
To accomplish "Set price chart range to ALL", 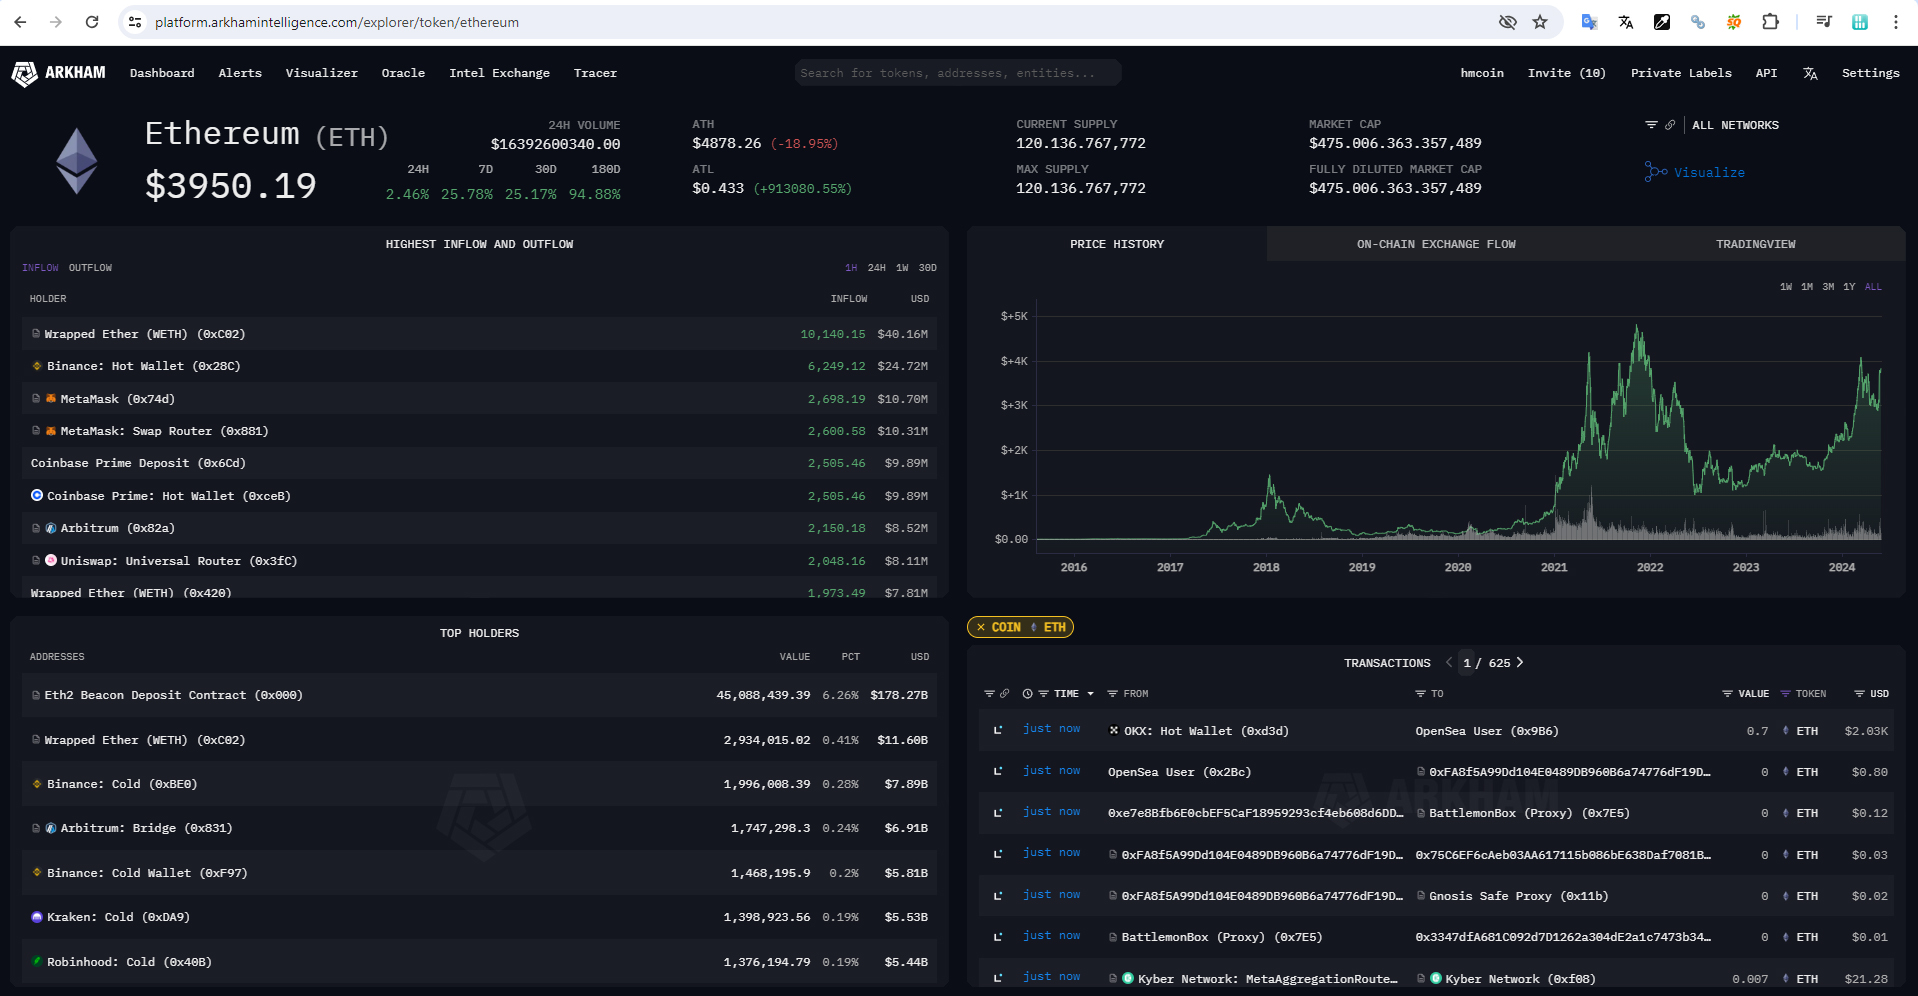I will (x=1873, y=287).
